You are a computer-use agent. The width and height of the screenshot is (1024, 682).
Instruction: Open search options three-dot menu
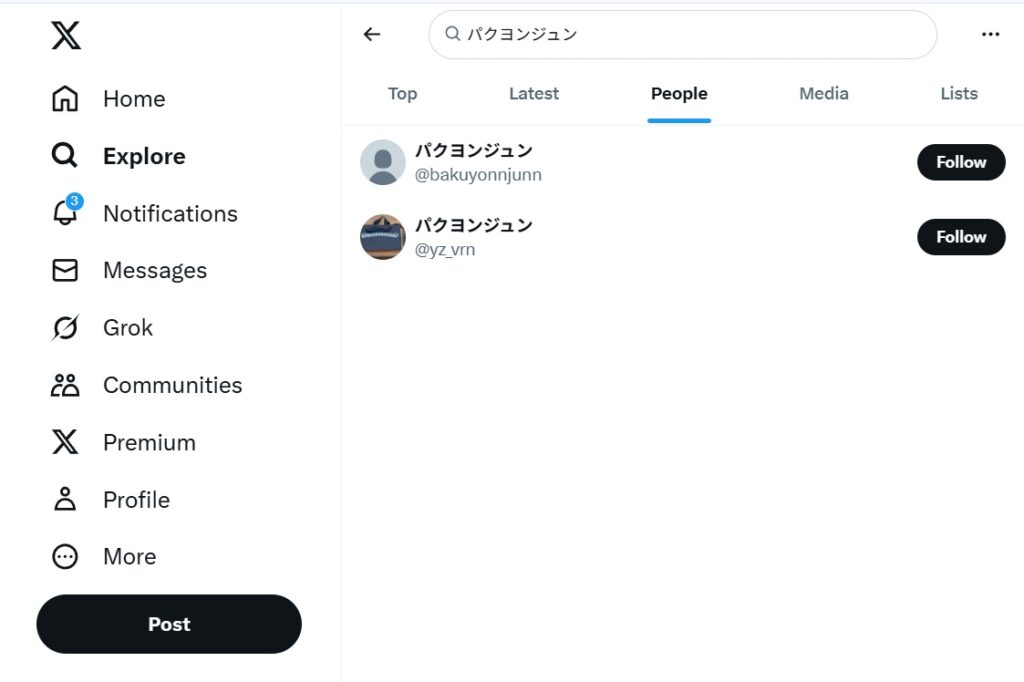pos(990,34)
